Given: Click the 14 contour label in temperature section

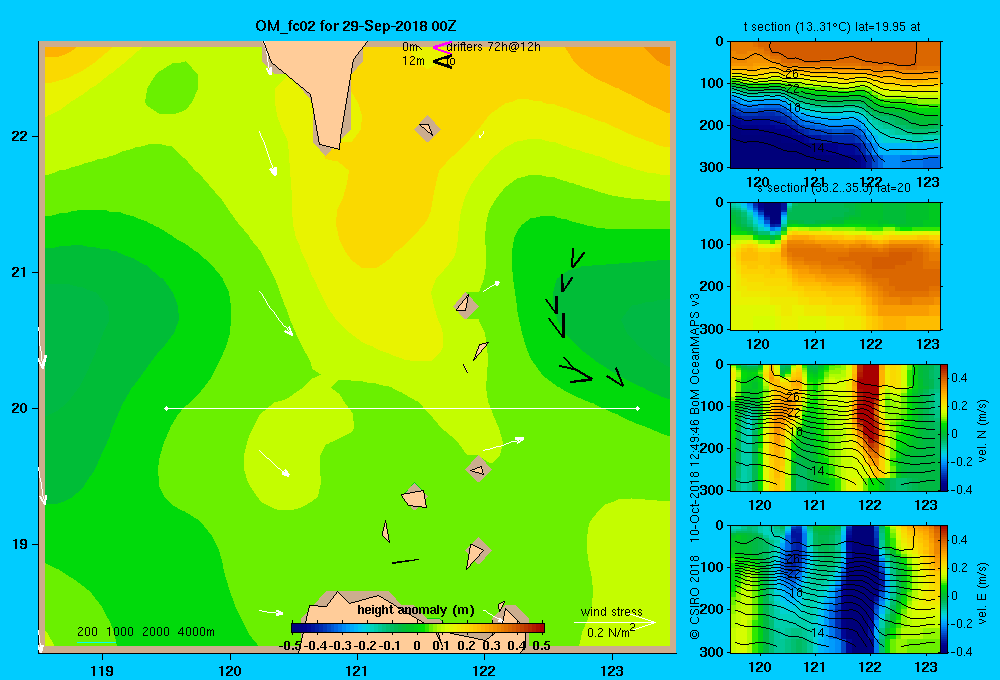Looking at the screenshot, I should [818, 148].
